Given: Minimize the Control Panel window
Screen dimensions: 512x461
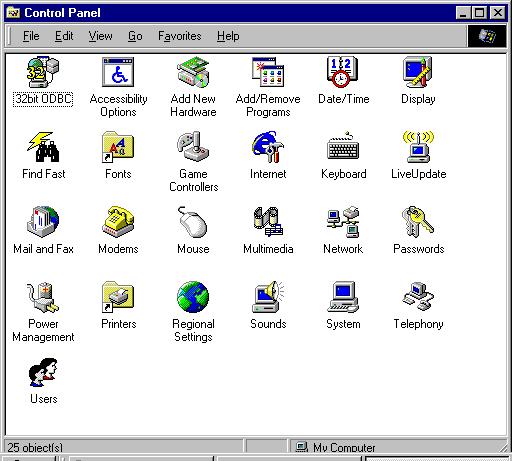Looking at the screenshot, I should pyautogui.click(x=464, y=13).
